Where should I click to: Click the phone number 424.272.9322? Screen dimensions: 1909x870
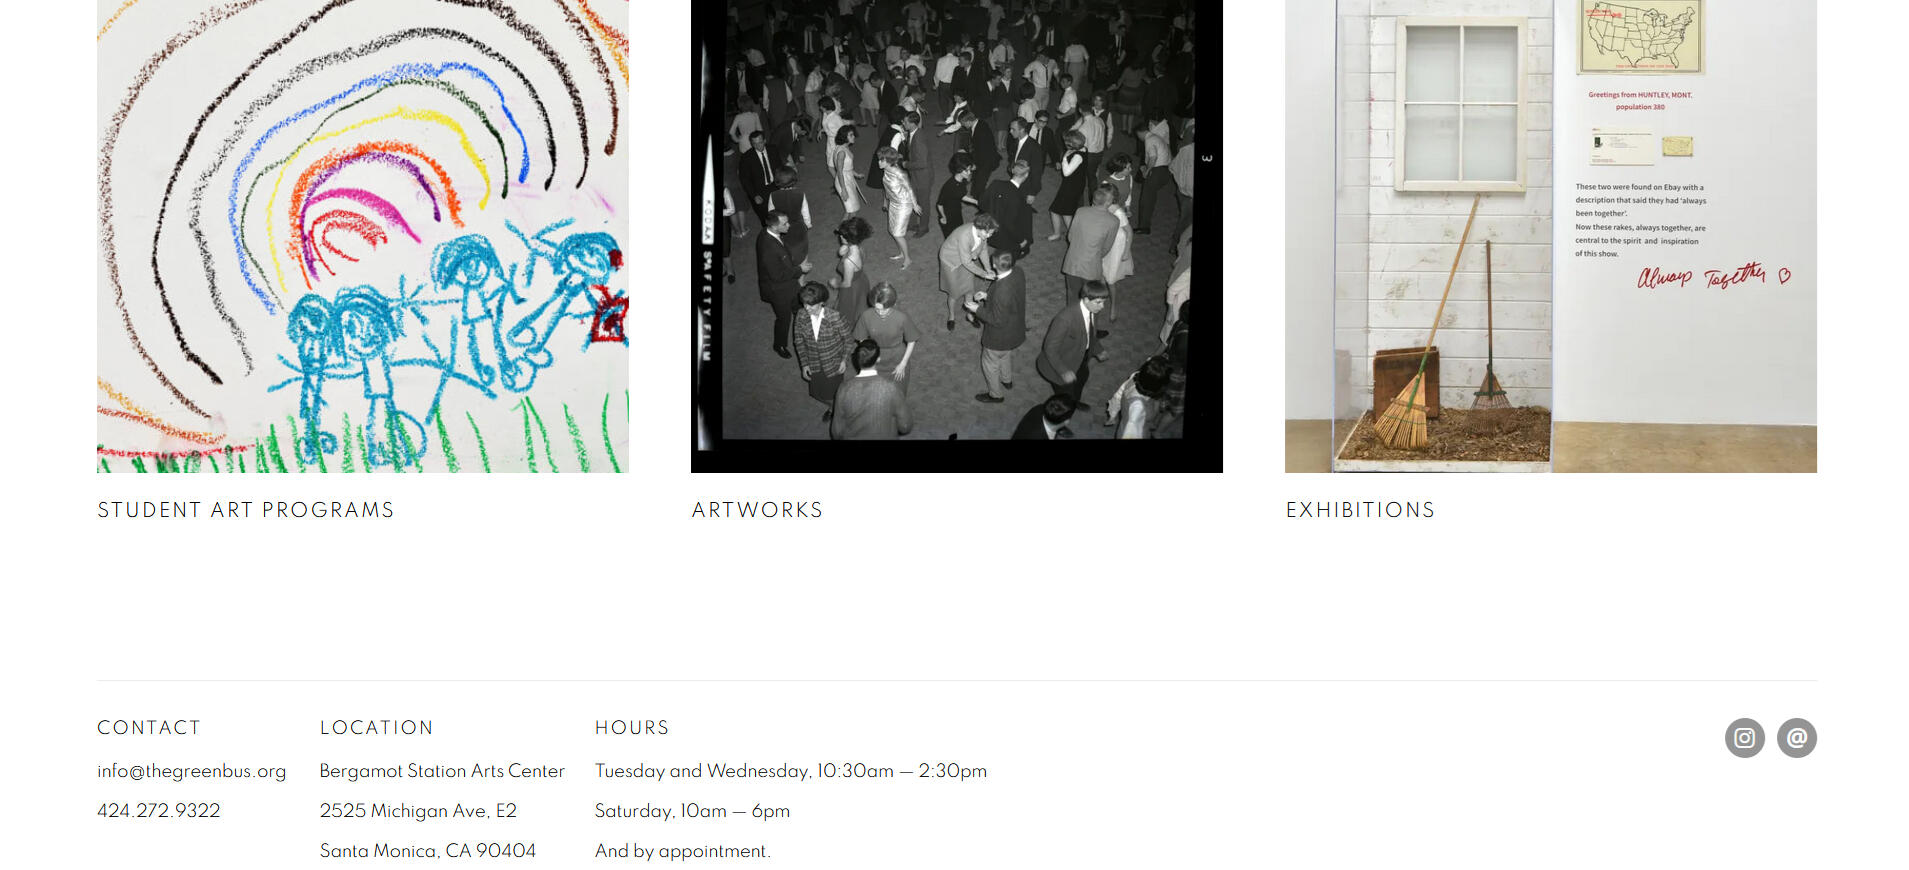158,811
